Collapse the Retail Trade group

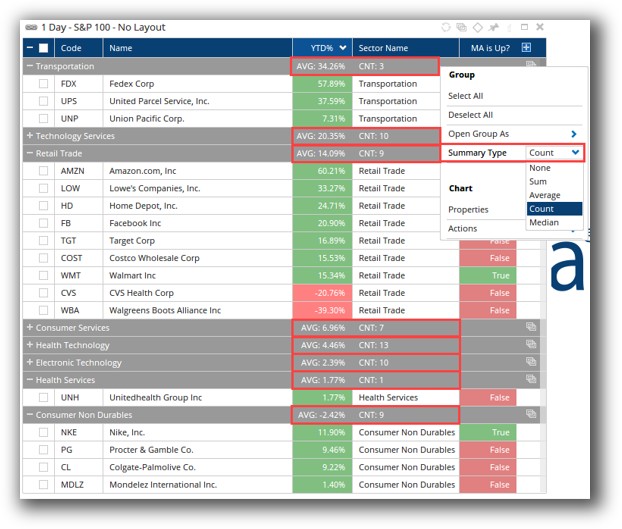[x=30, y=153]
